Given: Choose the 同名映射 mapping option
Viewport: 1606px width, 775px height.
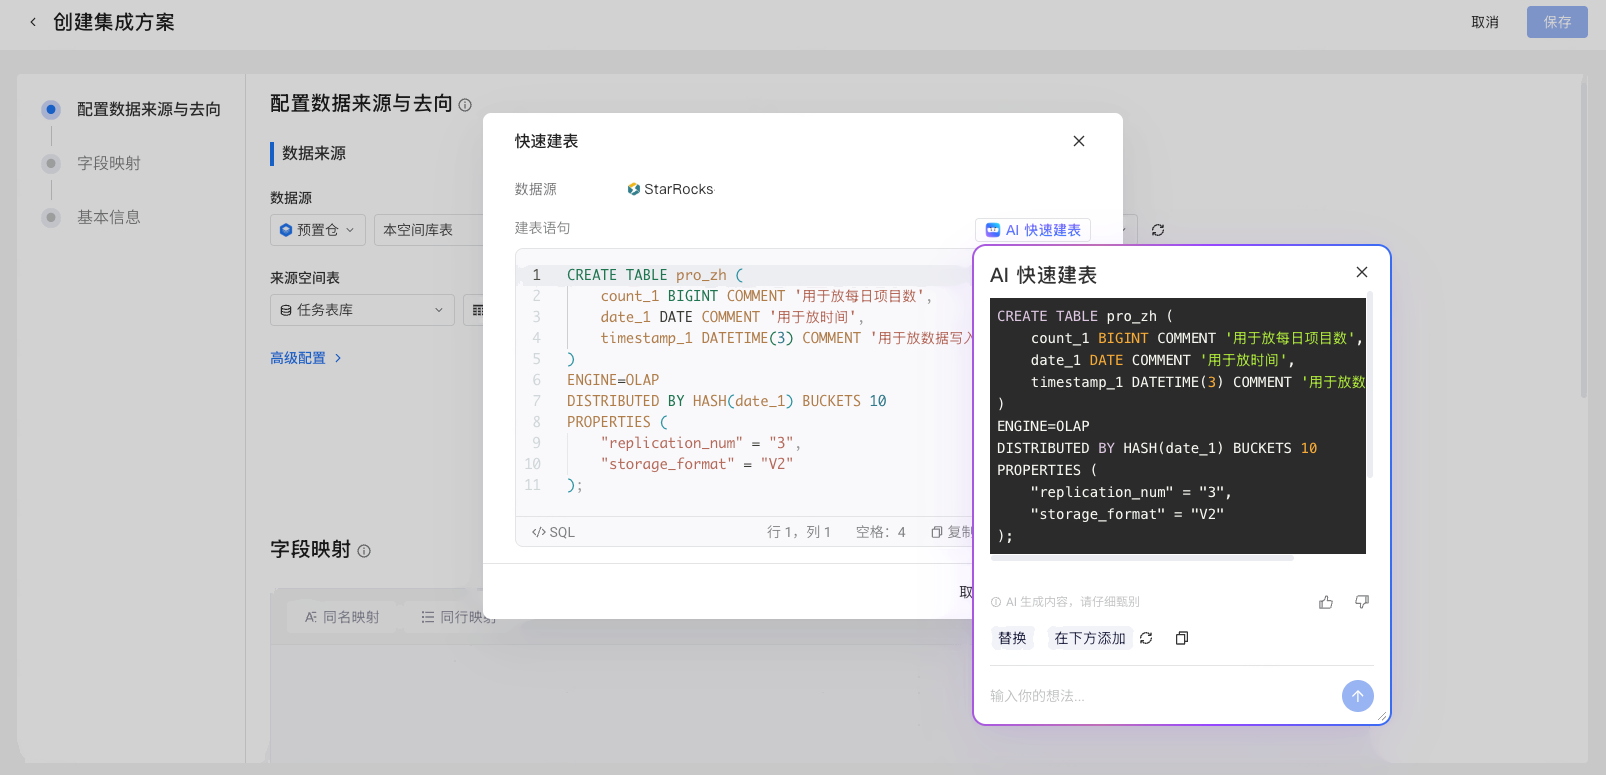Looking at the screenshot, I should coord(342,617).
